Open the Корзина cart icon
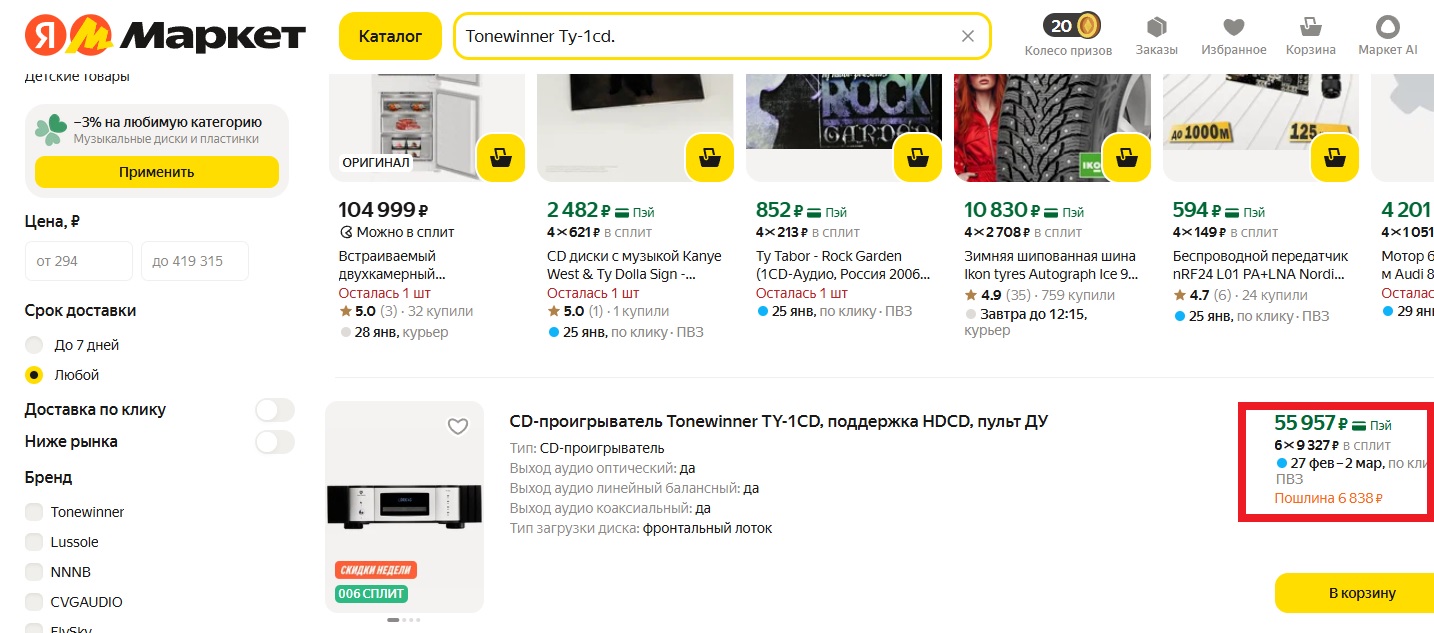 [x=1310, y=27]
